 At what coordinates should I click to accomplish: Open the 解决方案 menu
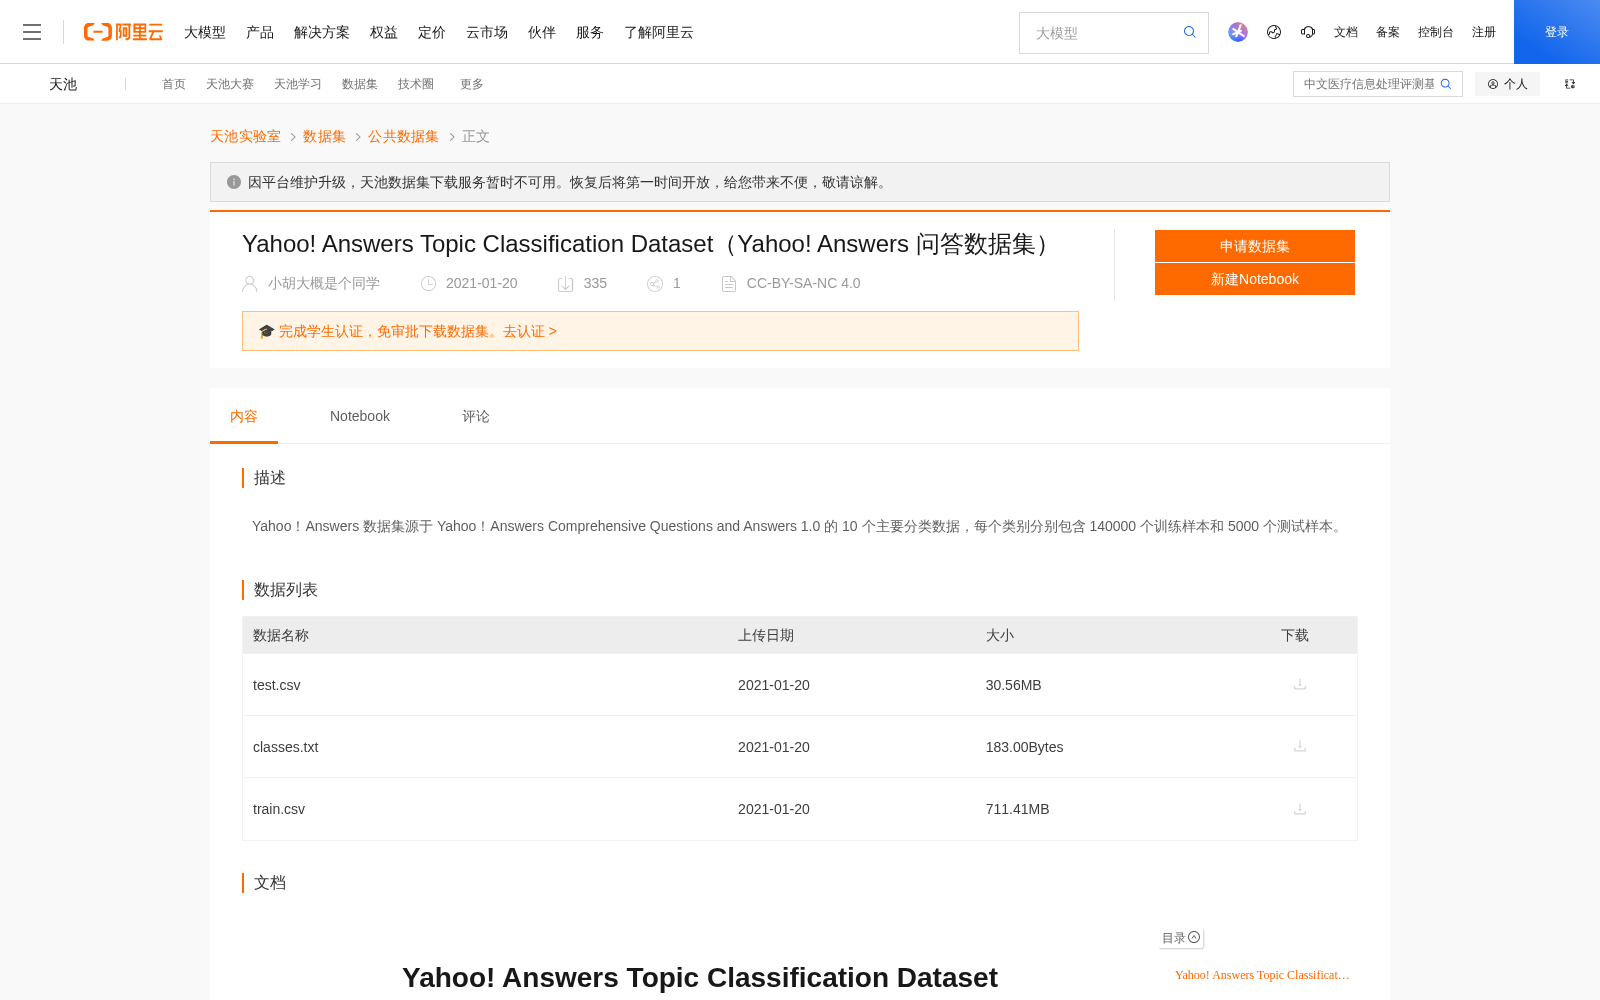pyautogui.click(x=322, y=32)
